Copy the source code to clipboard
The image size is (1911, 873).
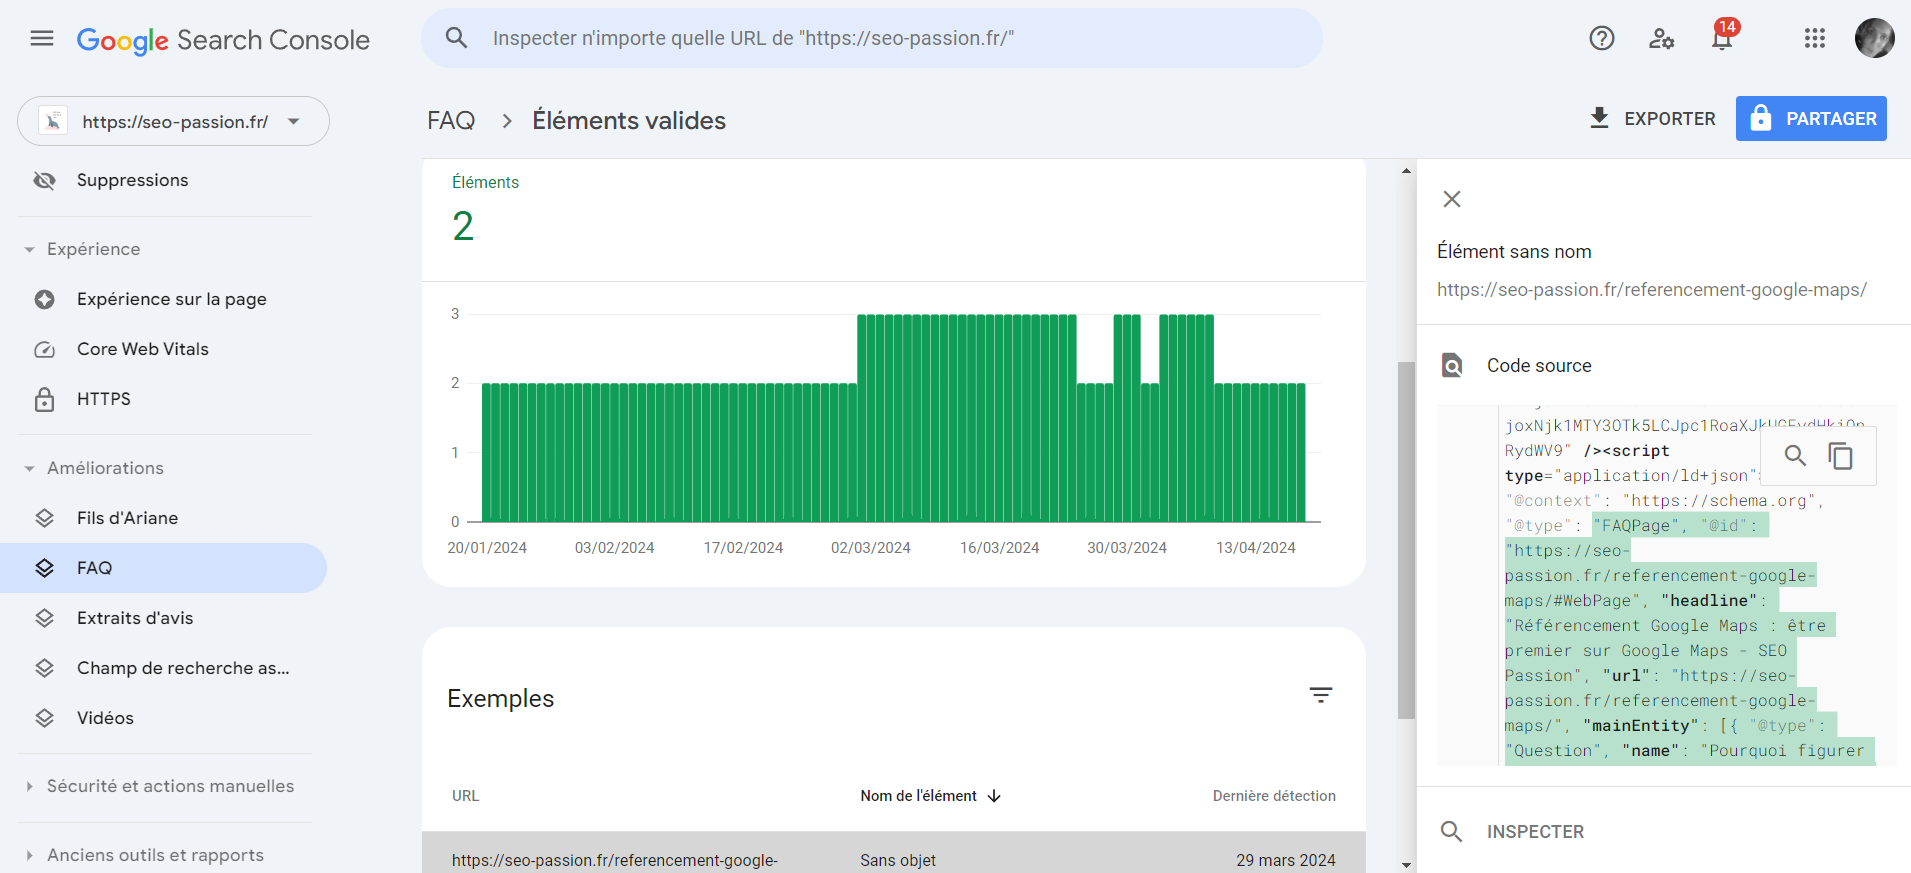tap(1841, 456)
